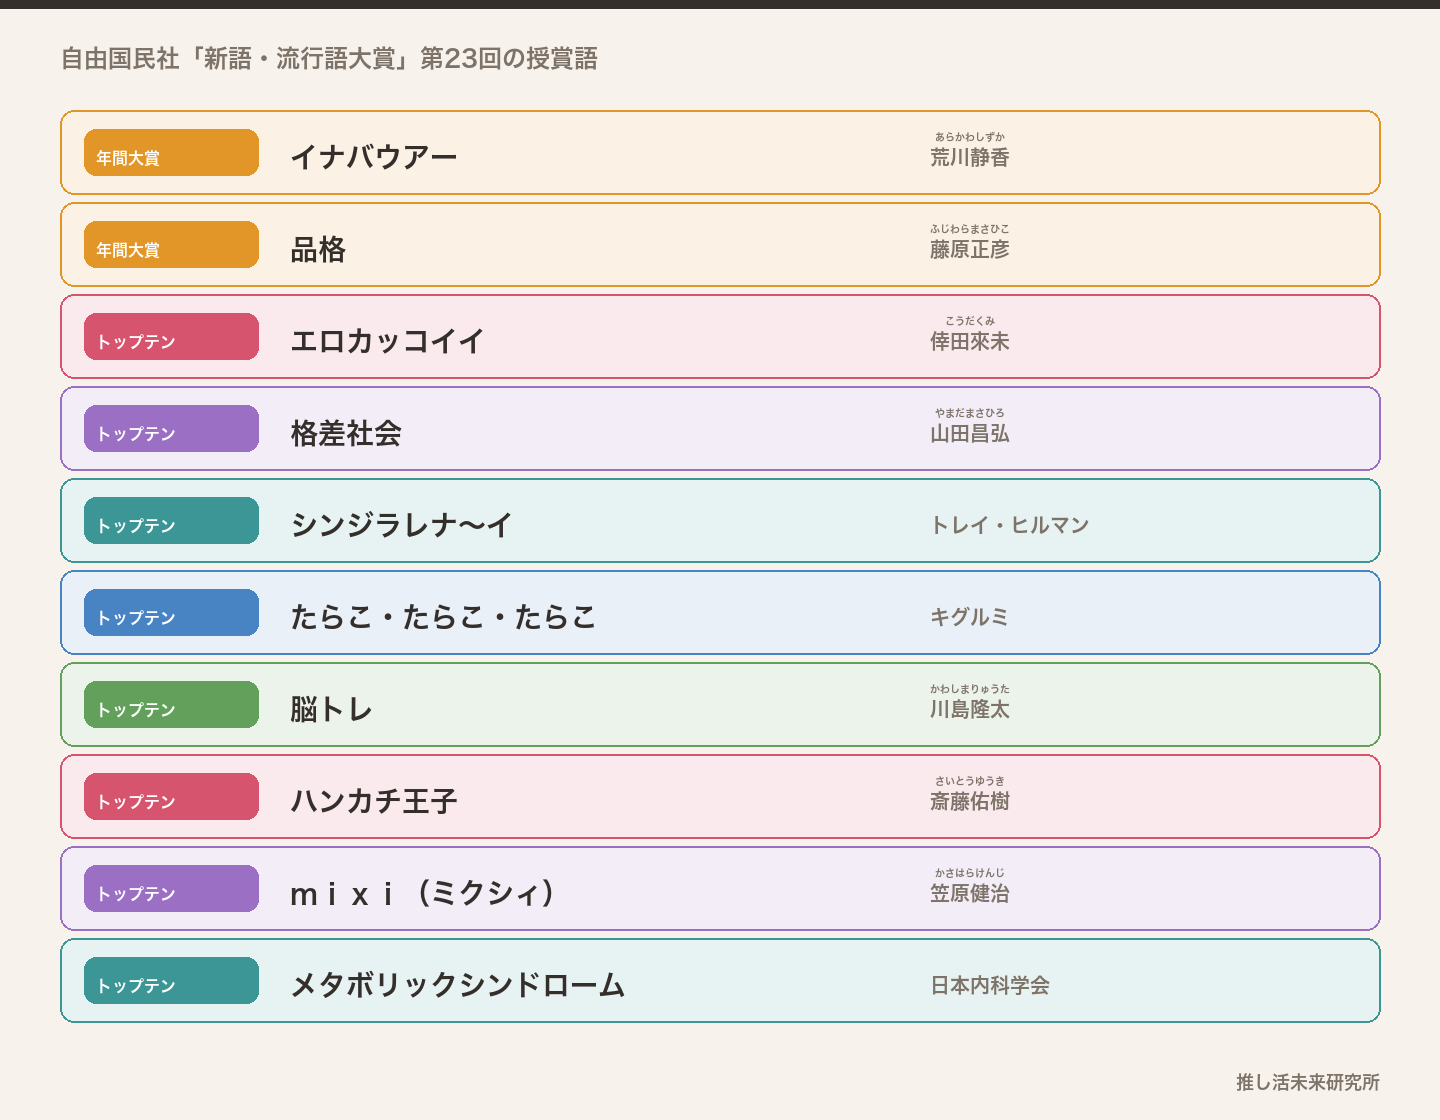
Task: Click the name "日本内科学会"
Action: [990, 985]
